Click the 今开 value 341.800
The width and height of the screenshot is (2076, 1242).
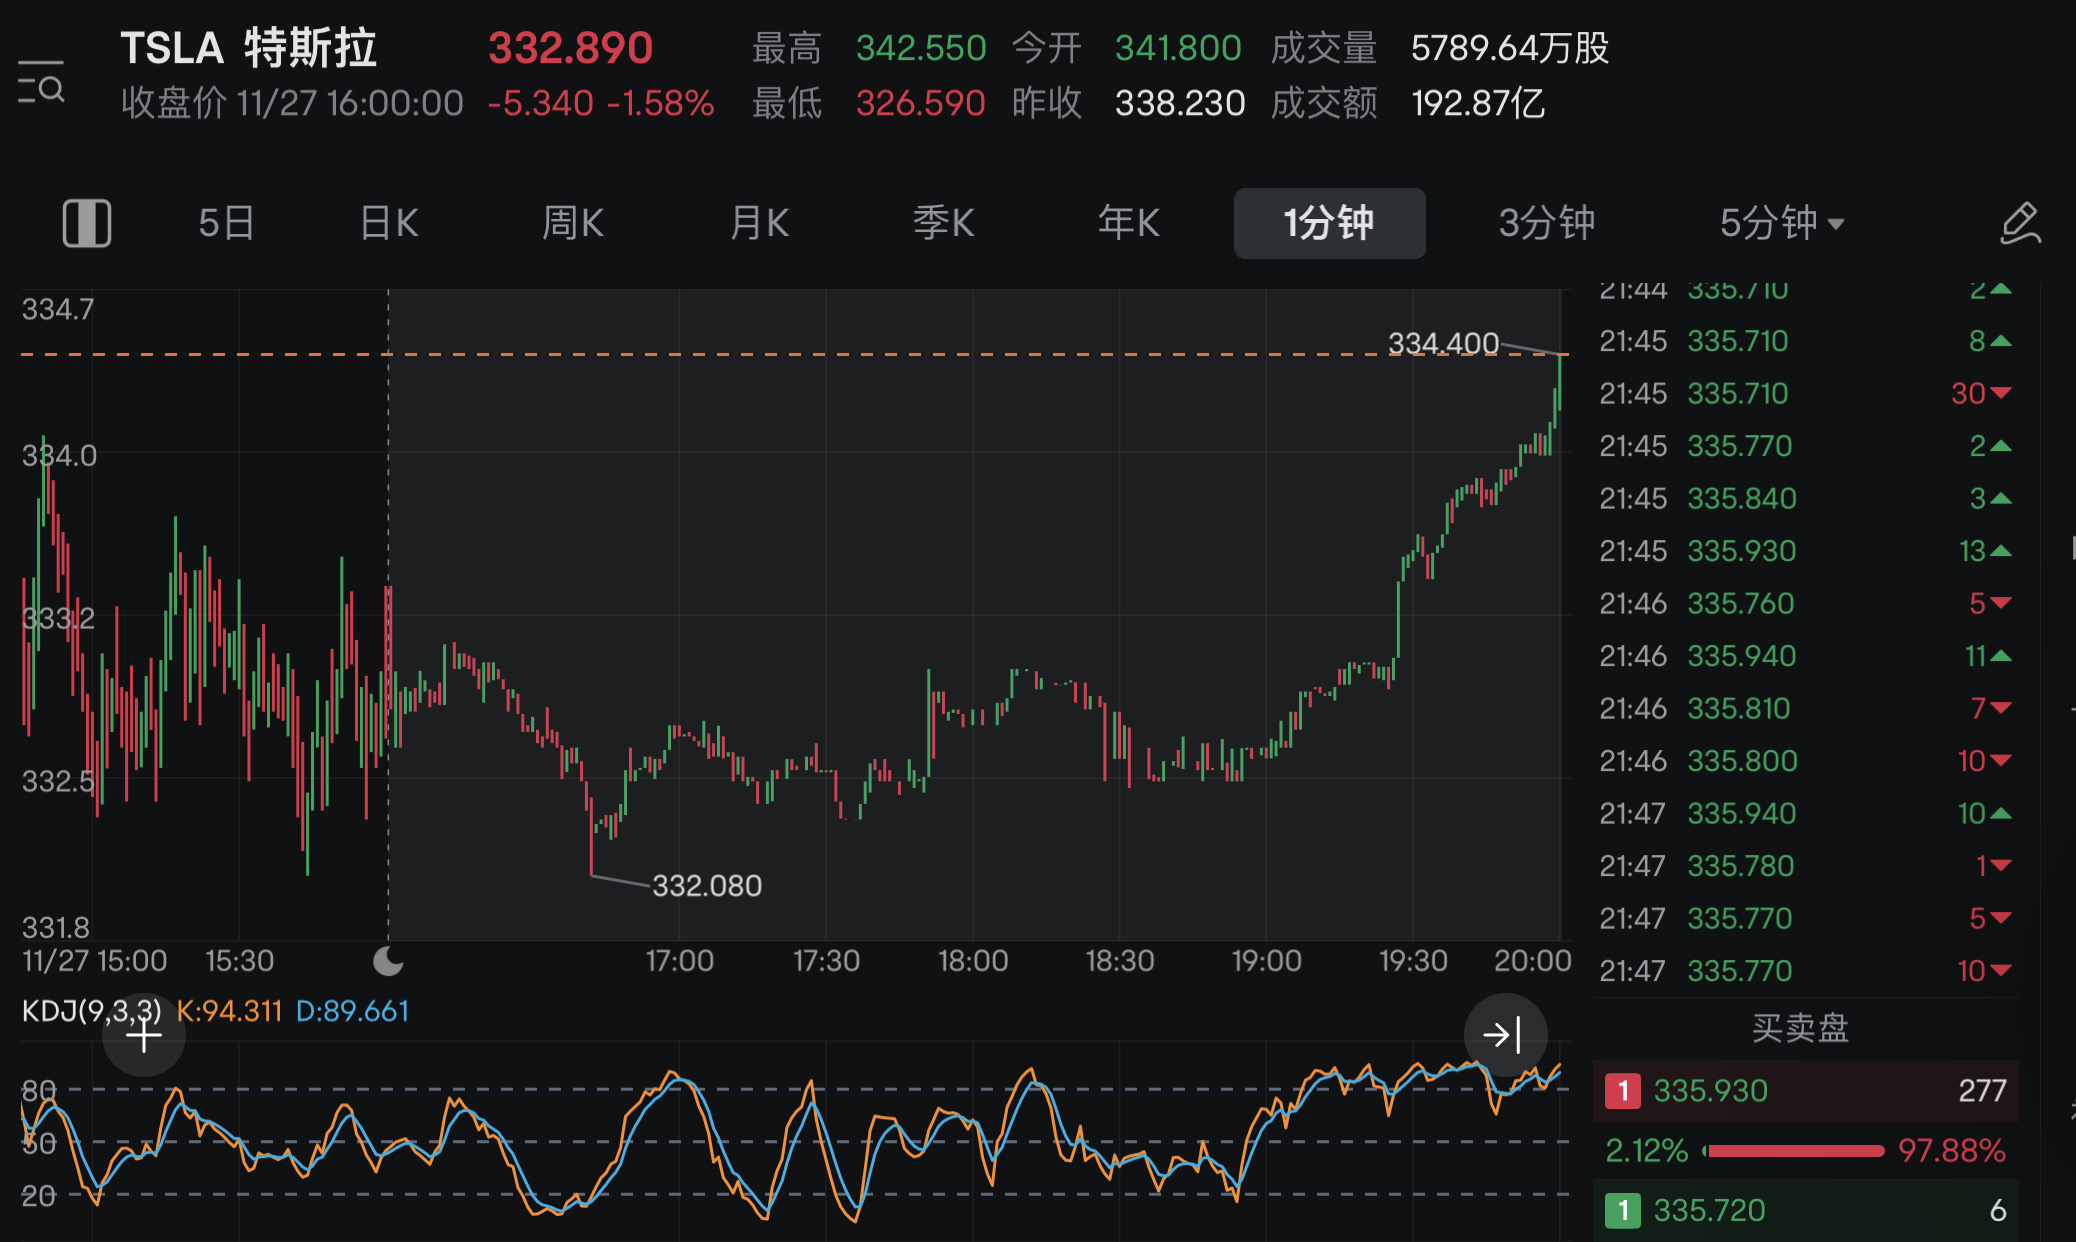coord(1178,48)
